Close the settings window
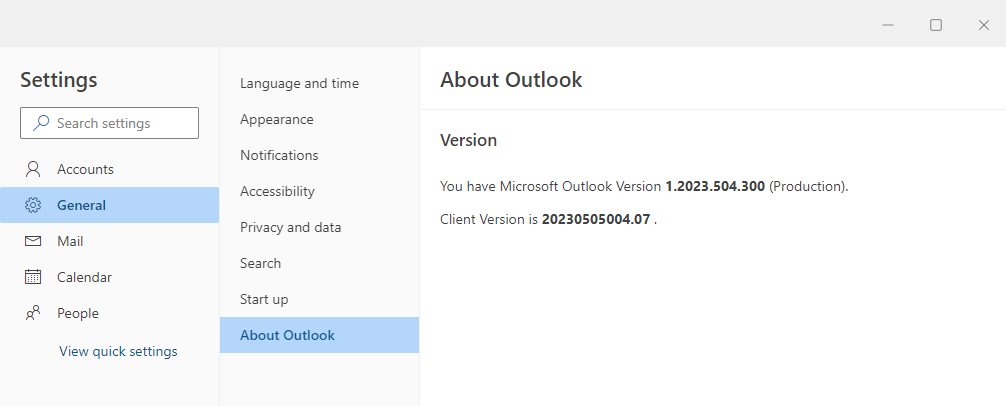The height and width of the screenshot is (406, 1006). tap(984, 24)
